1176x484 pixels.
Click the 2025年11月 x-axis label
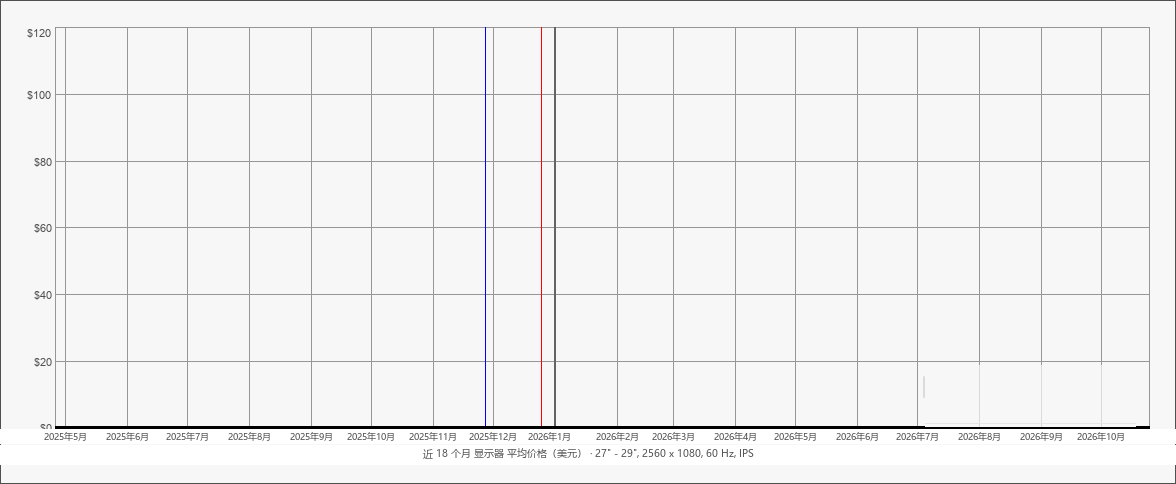pyautogui.click(x=434, y=436)
